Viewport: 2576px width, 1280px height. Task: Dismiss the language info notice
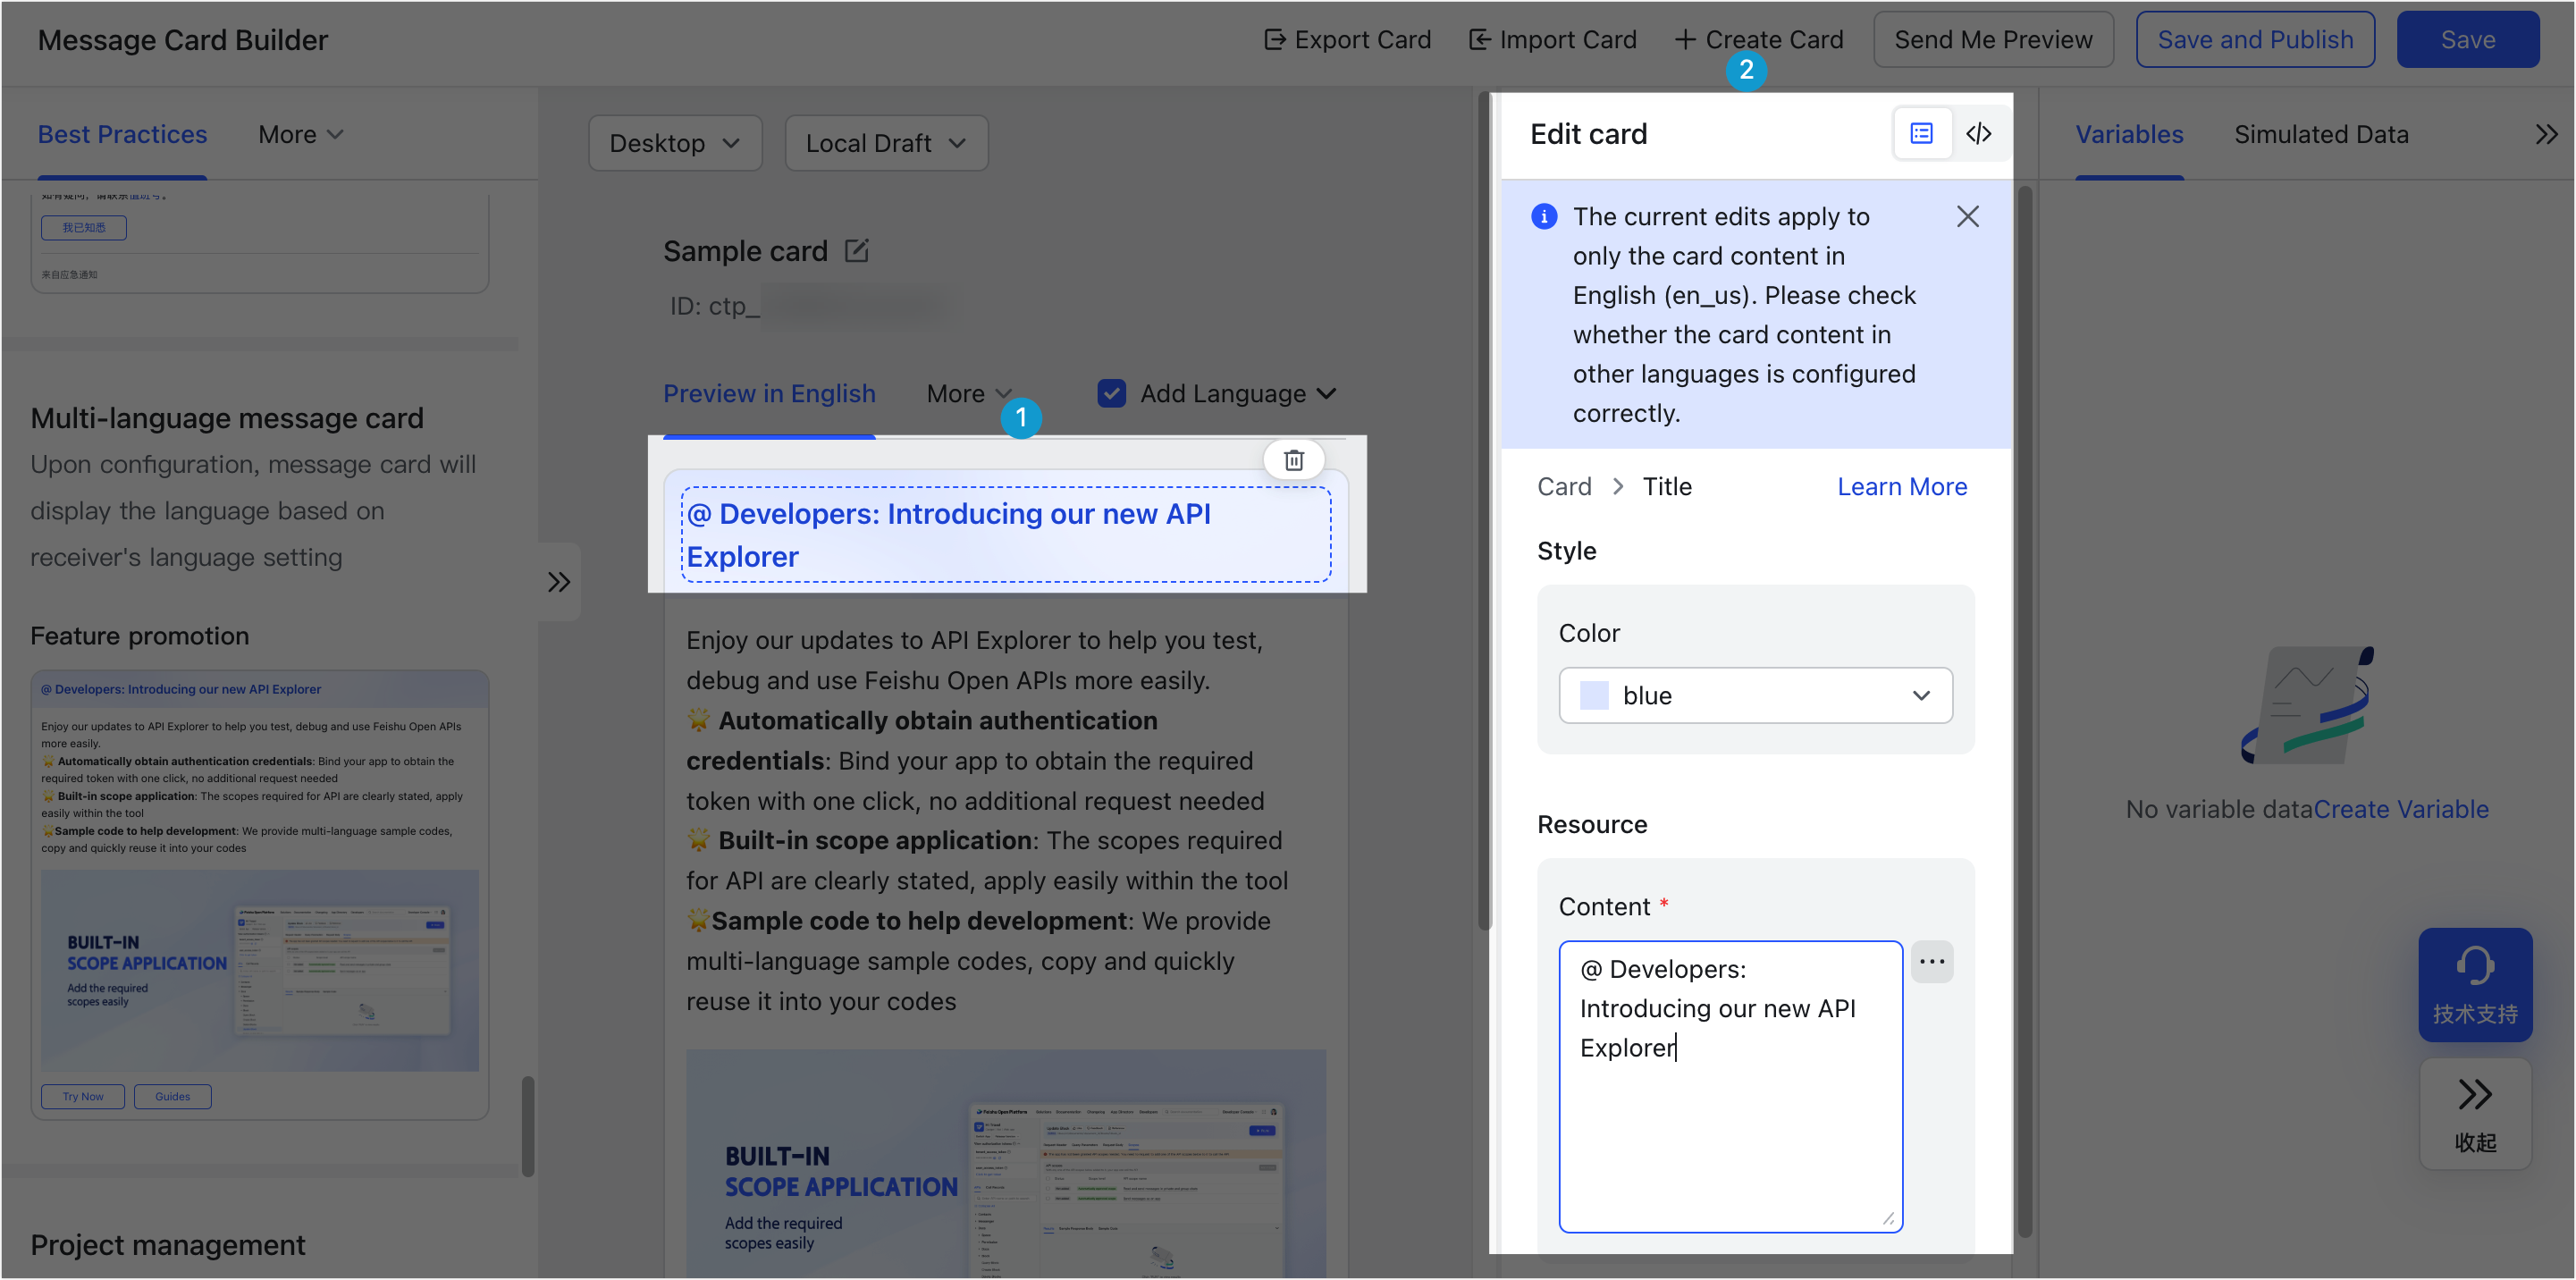(x=1967, y=216)
